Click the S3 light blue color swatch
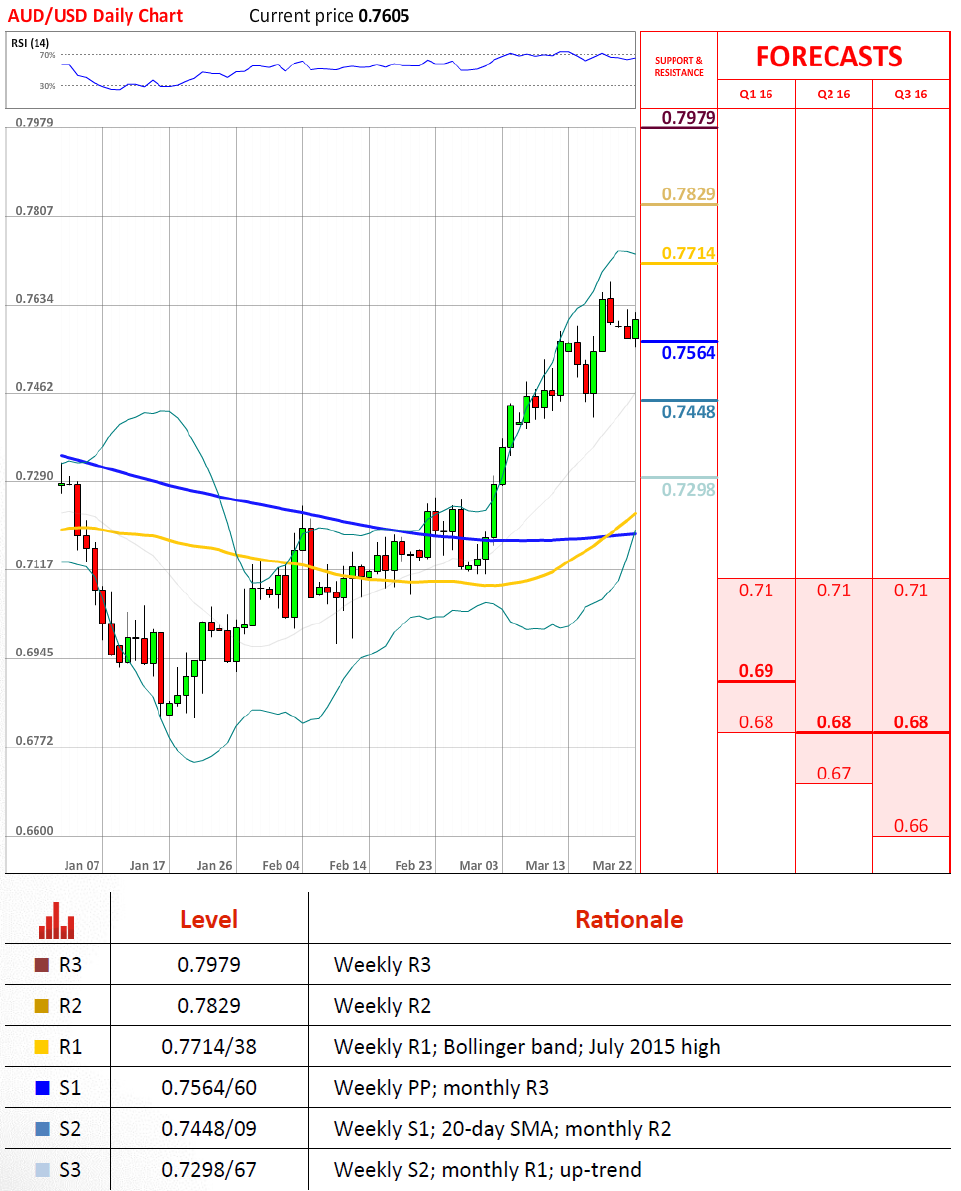The height and width of the screenshot is (1191, 961). pyautogui.click(x=42, y=1170)
